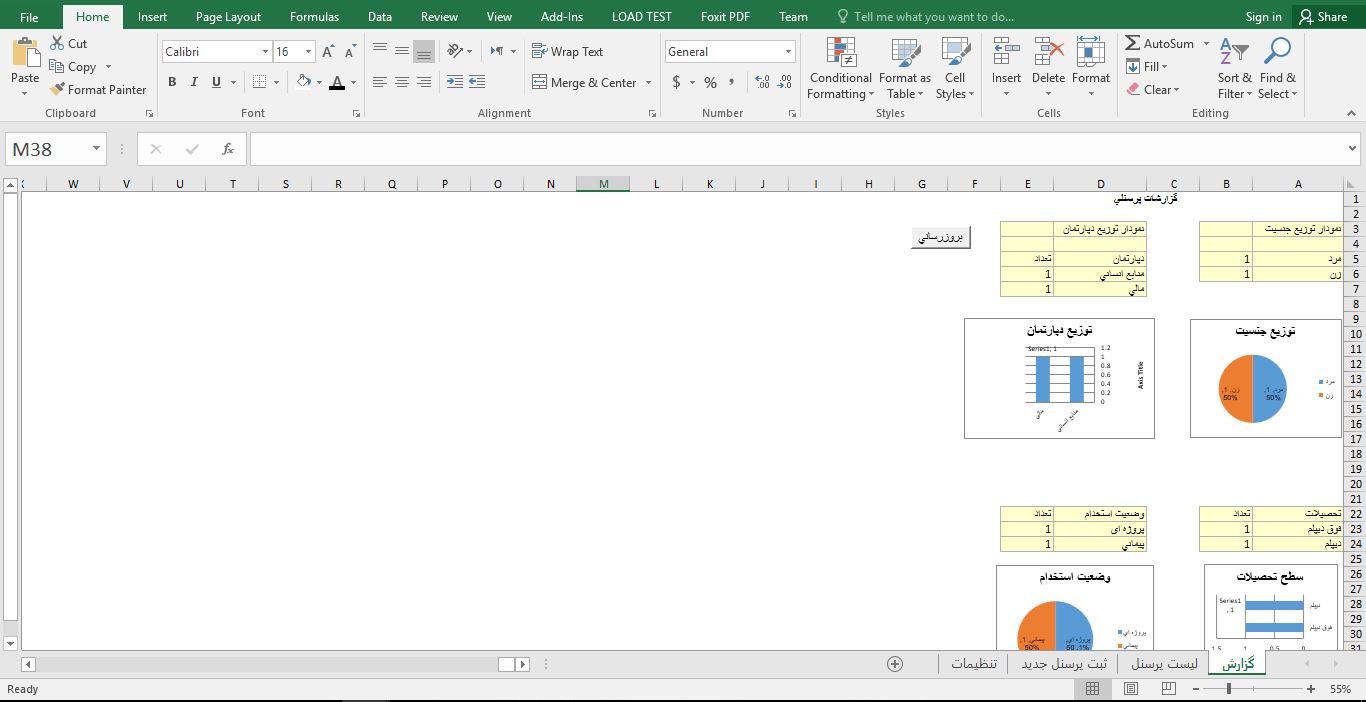Toggle Wrap Text option

click(567, 52)
